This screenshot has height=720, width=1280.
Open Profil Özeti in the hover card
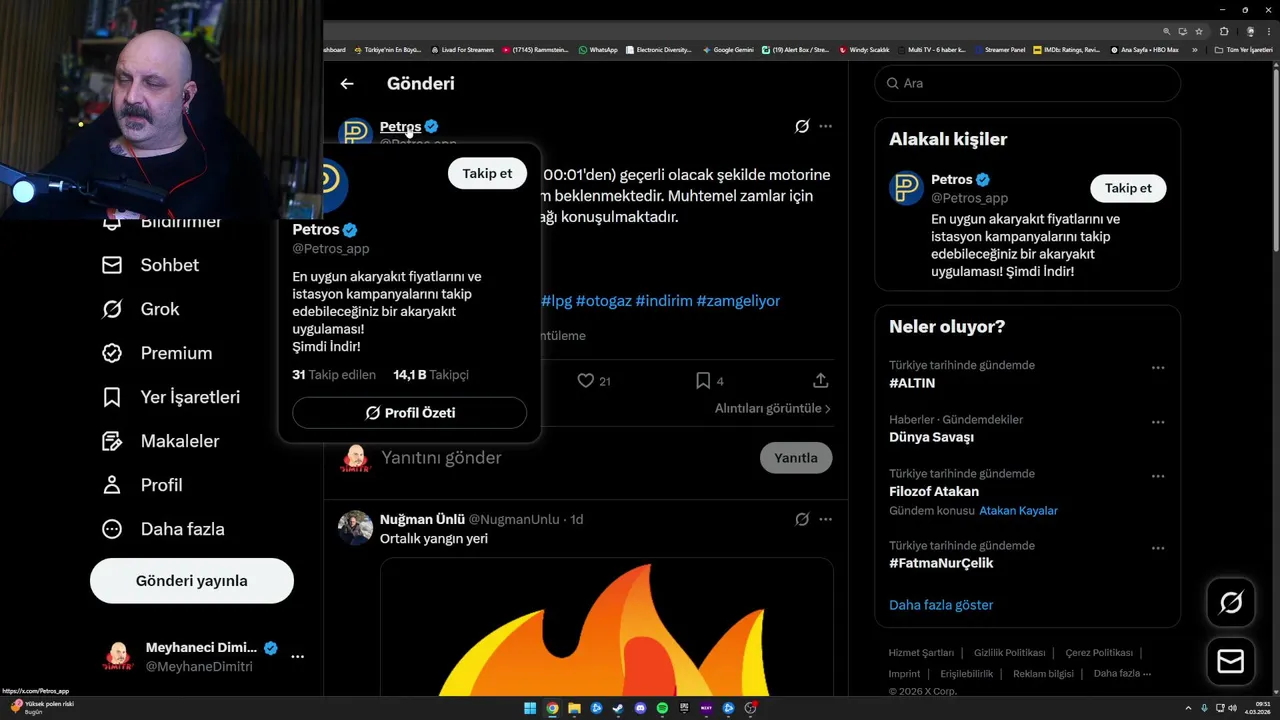[410, 413]
